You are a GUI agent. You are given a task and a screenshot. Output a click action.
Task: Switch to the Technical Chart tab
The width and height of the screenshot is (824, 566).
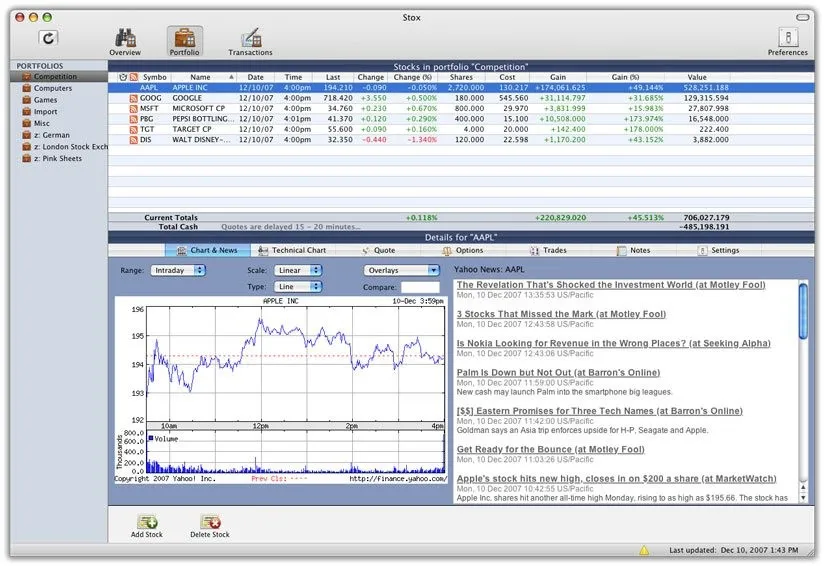coord(292,251)
